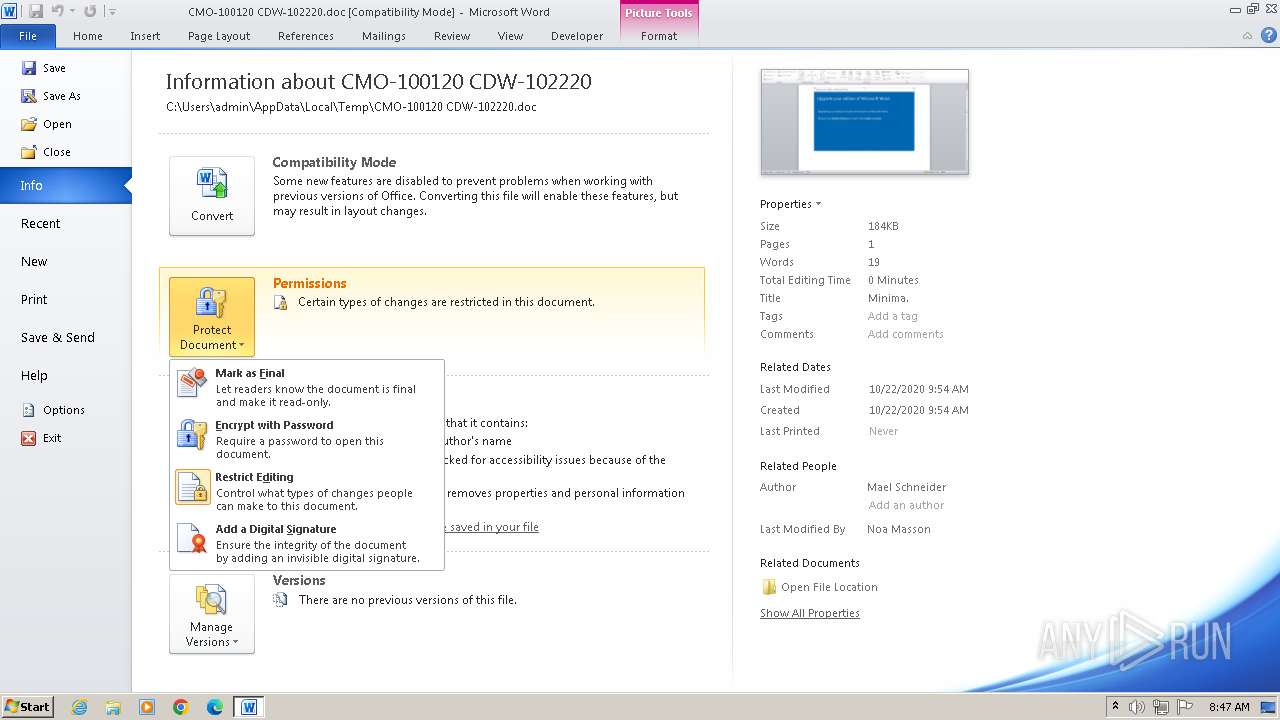Open Windows Media Player from the taskbar

click(147, 707)
